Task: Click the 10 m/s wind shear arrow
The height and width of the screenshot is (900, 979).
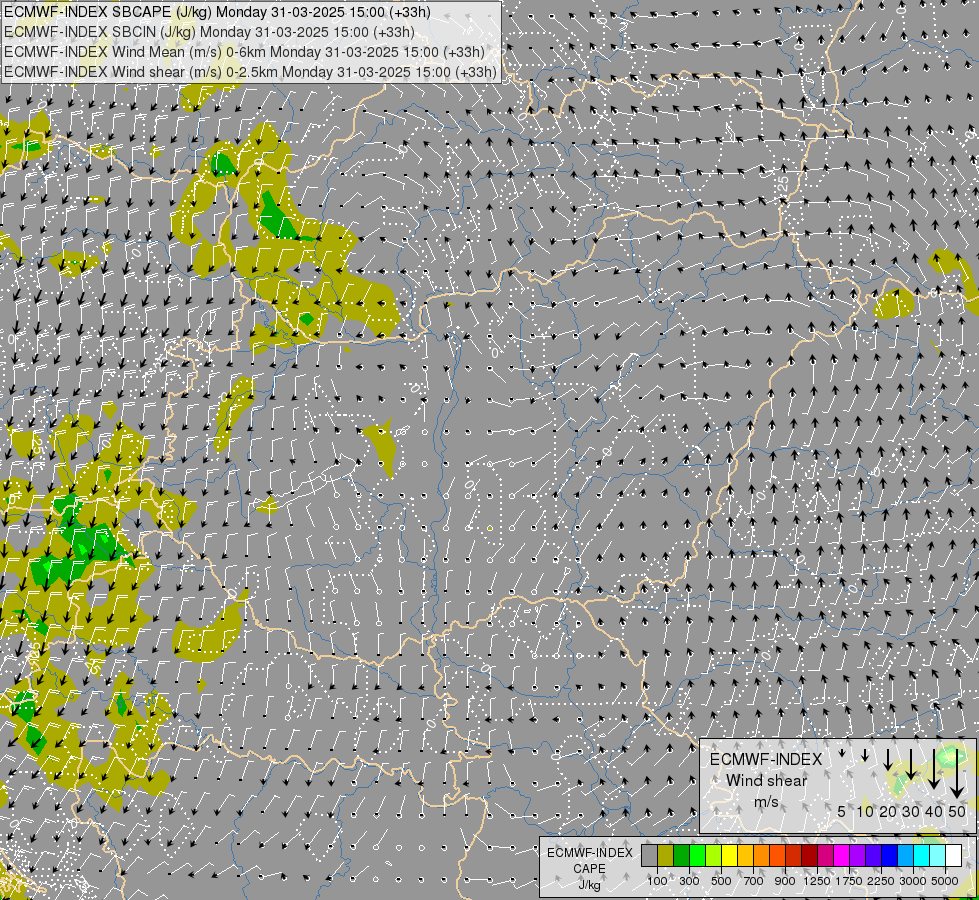Action: coord(865,755)
